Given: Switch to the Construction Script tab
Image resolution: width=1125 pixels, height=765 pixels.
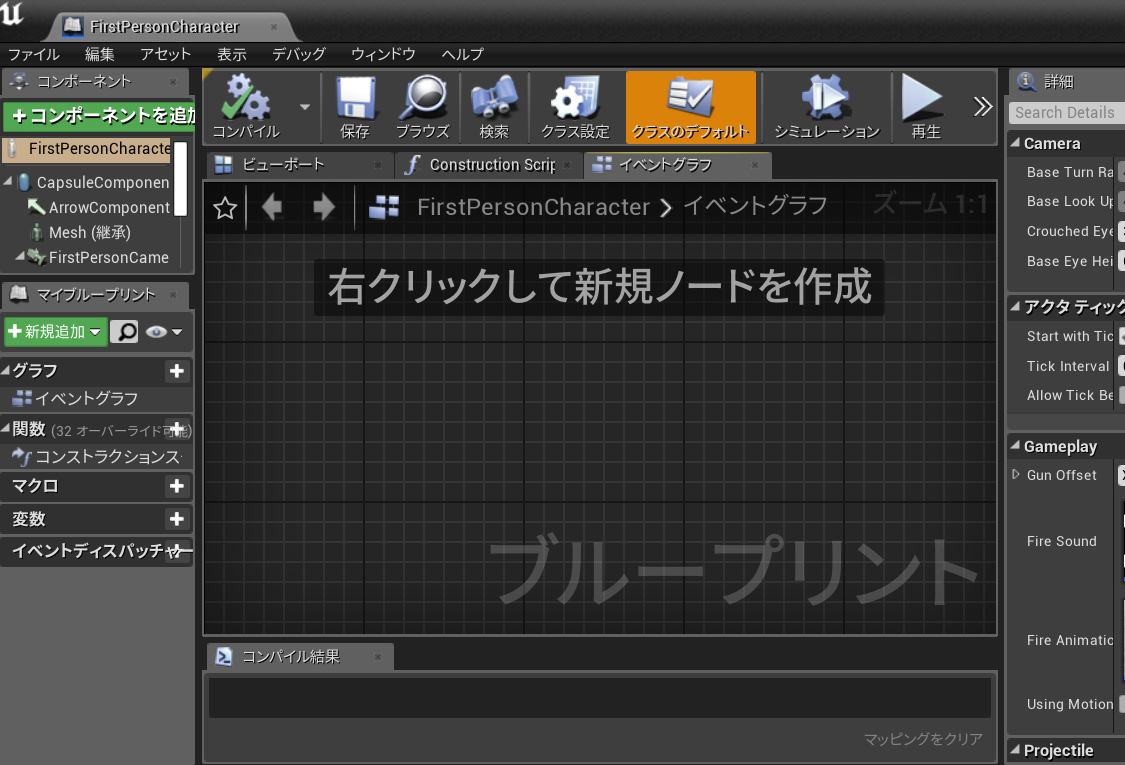Looking at the screenshot, I should pyautogui.click(x=488, y=165).
